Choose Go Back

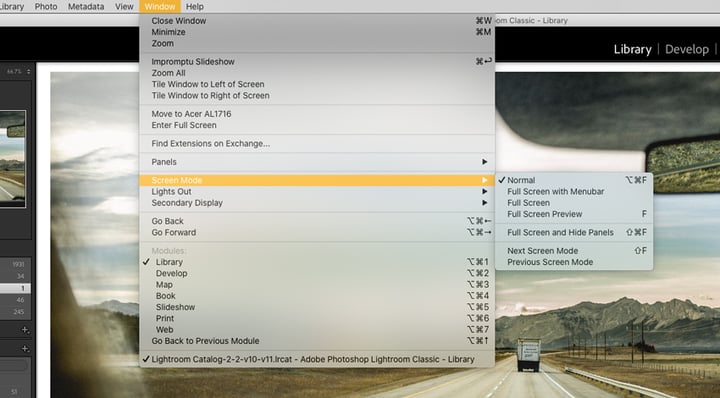(x=317, y=221)
